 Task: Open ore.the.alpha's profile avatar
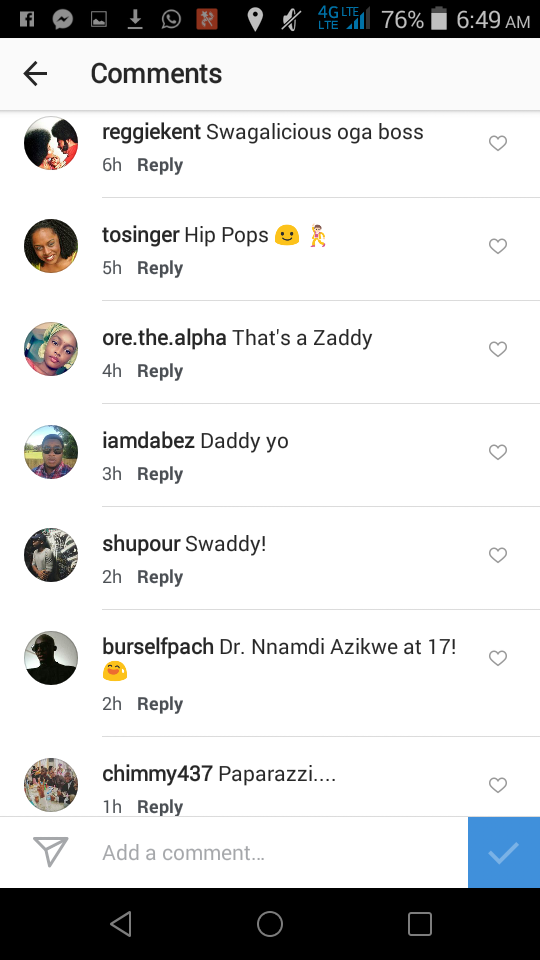51,348
